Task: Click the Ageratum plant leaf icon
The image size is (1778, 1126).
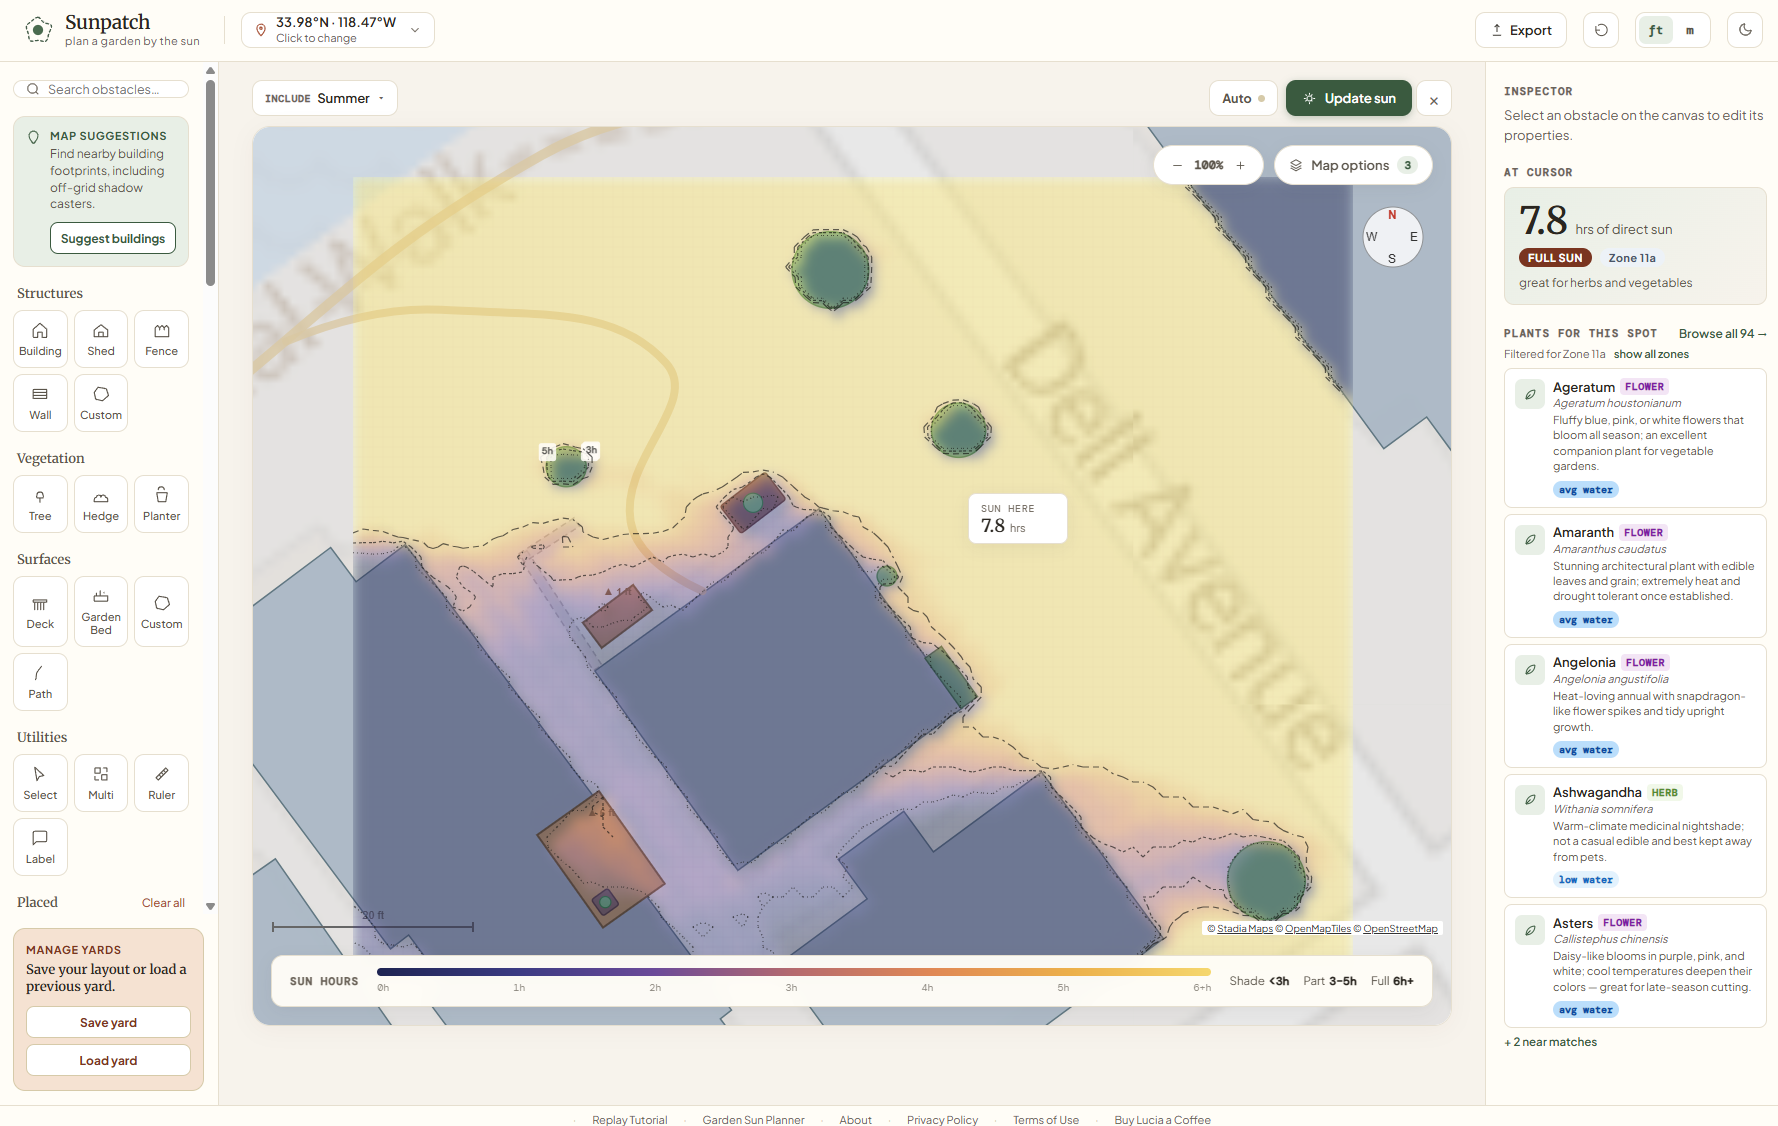Action: pyautogui.click(x=1530, y=394)
